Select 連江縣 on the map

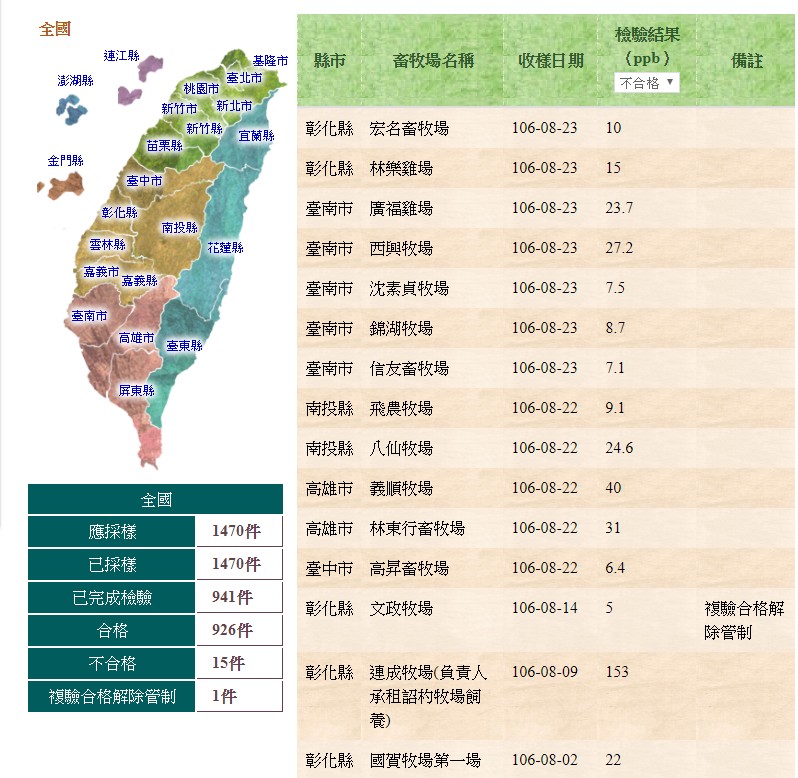[x=122, y=56]
